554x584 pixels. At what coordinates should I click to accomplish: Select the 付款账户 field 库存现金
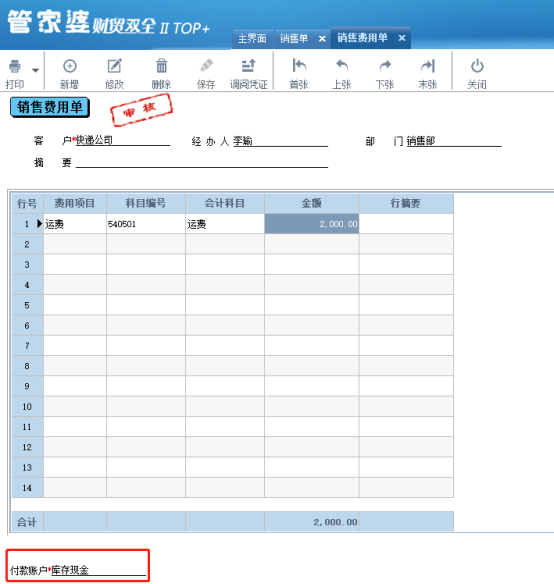point(98,569)
